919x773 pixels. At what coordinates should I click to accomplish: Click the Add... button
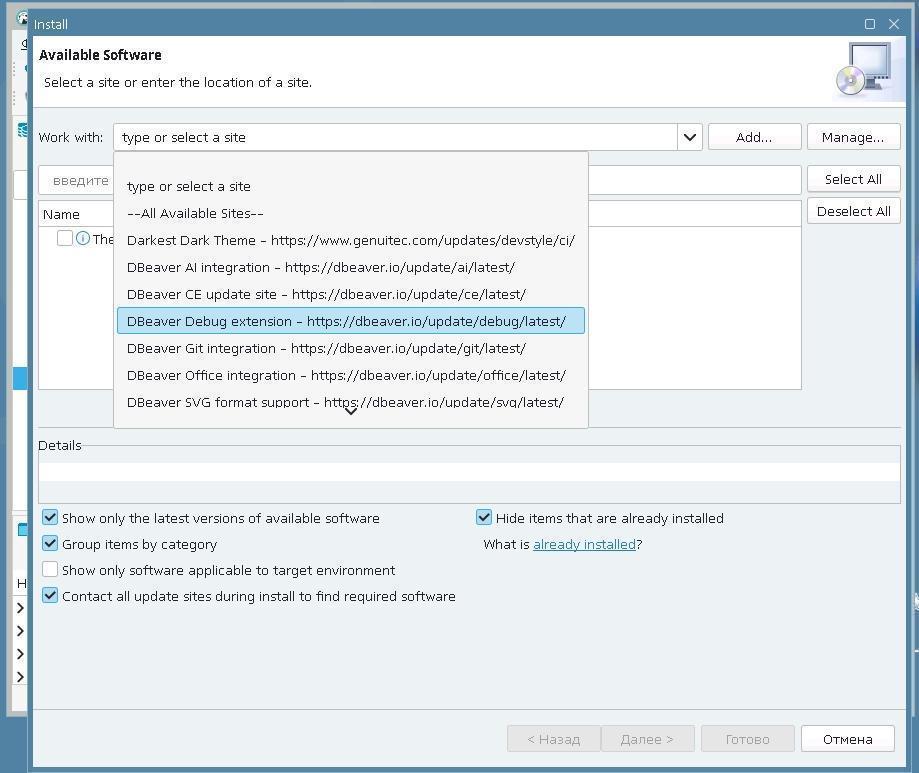pos(753,137)
